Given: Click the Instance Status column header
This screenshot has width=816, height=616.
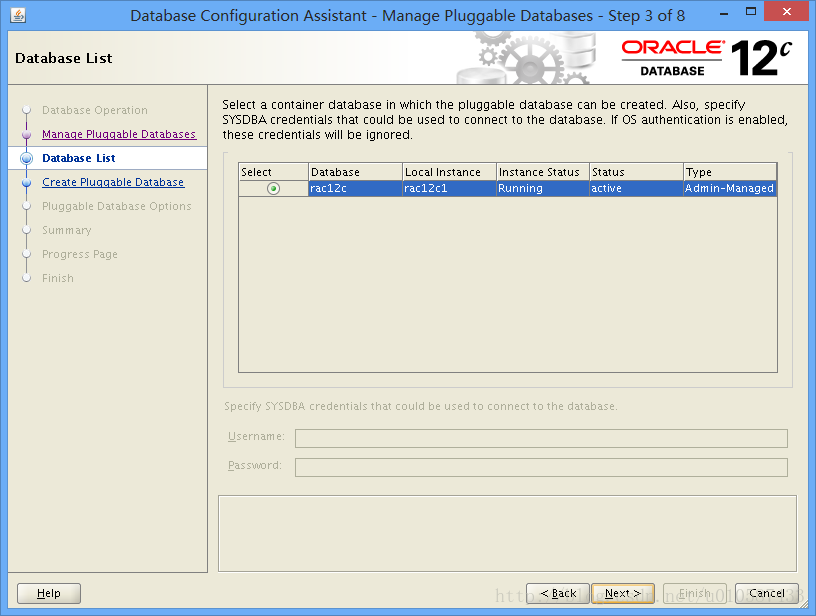Looking at the screenshot, I should pyautogui.click(x=543, y=172).
